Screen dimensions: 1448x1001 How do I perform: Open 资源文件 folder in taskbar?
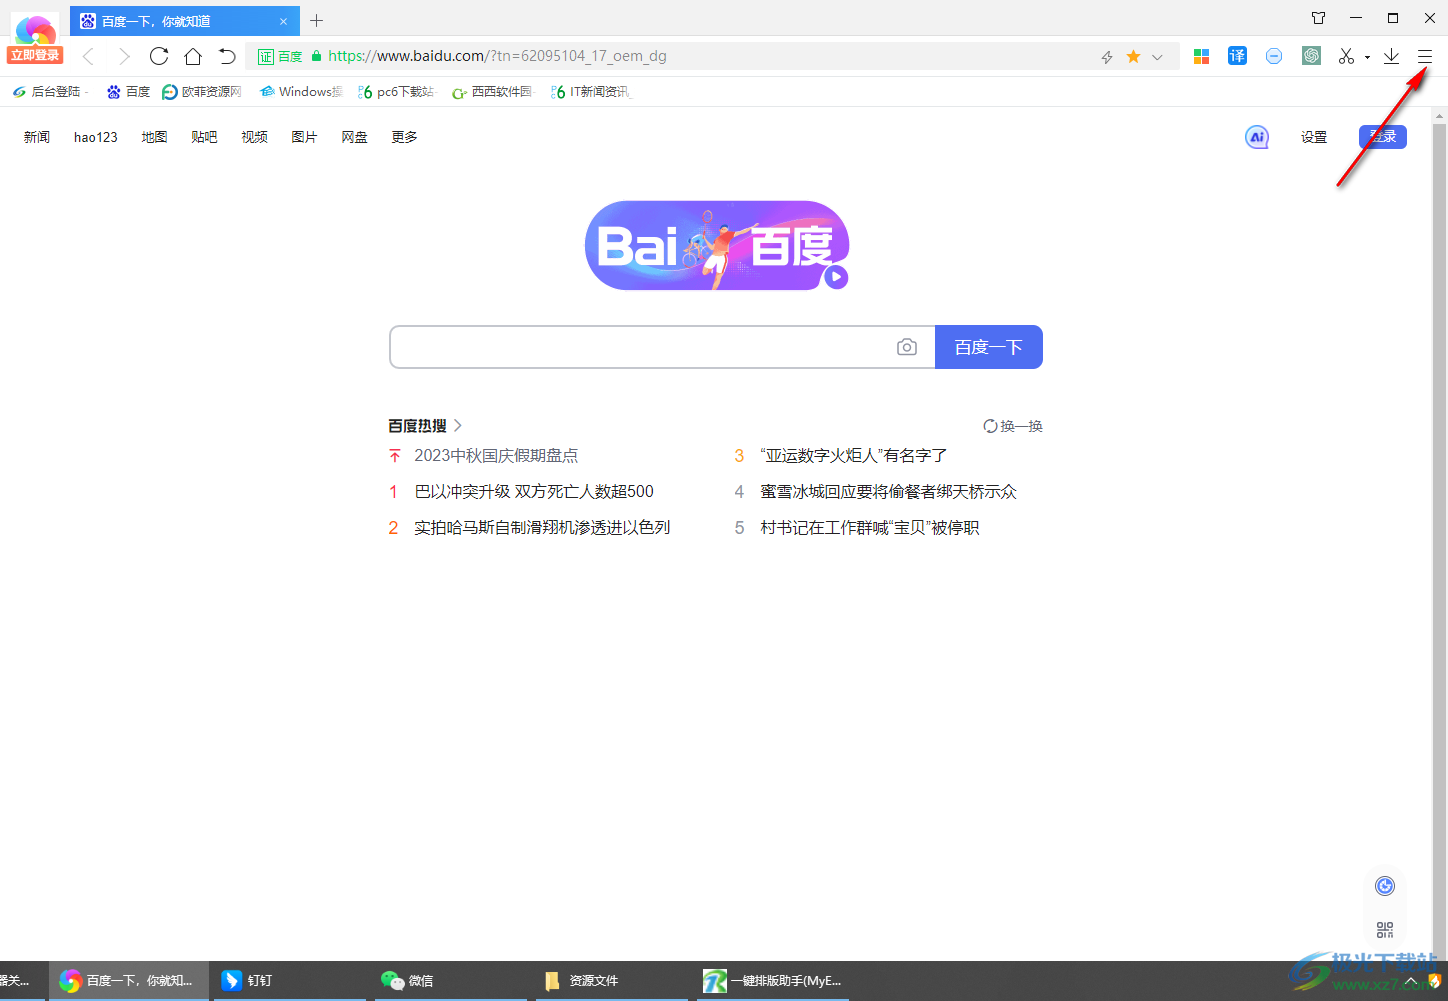coord(609,981)
